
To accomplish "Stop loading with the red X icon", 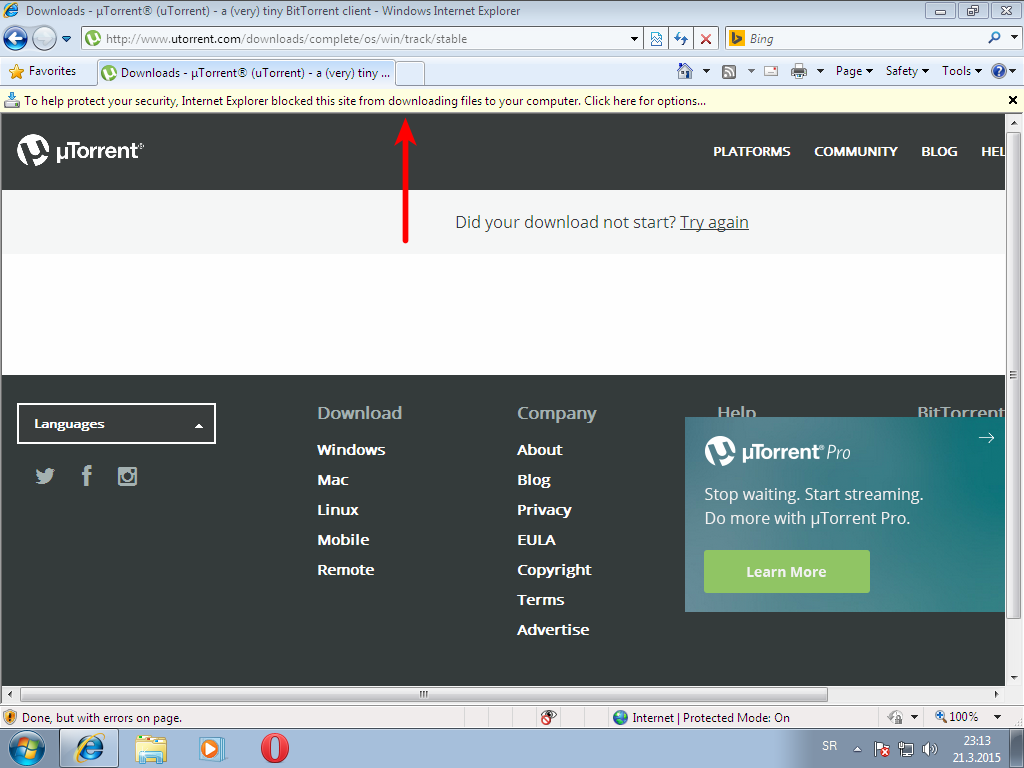I will click(x=706, y=39).
